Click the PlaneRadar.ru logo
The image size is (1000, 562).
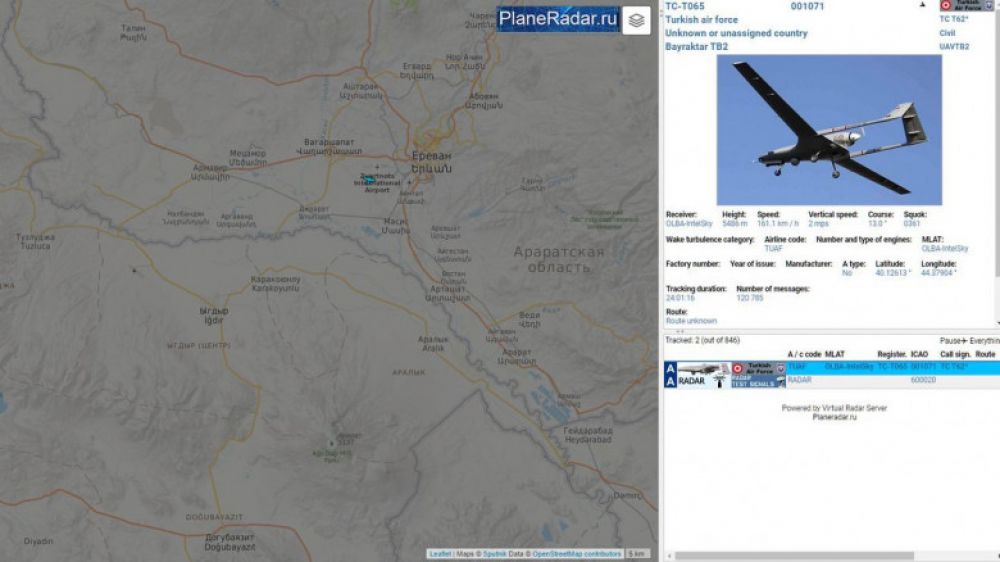click(x=557, y=19)
